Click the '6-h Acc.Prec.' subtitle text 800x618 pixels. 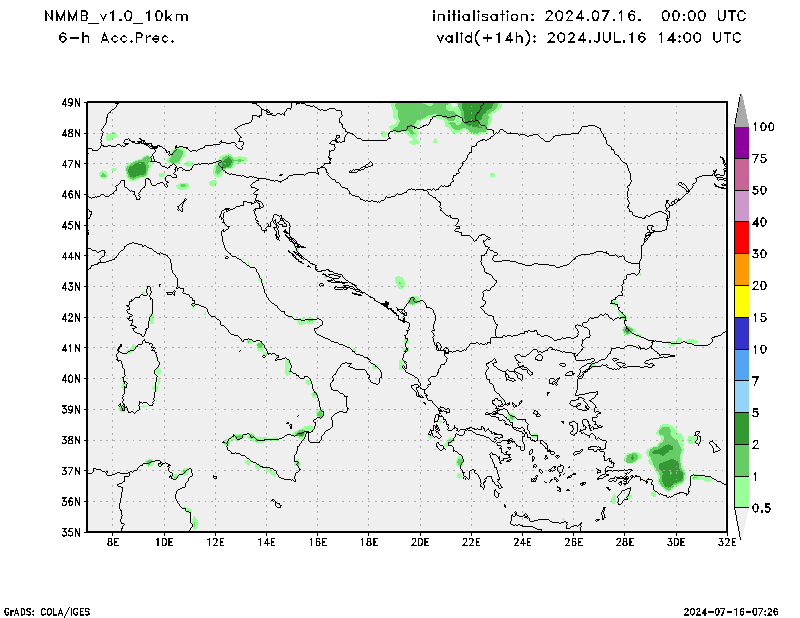tap(117, 38)
